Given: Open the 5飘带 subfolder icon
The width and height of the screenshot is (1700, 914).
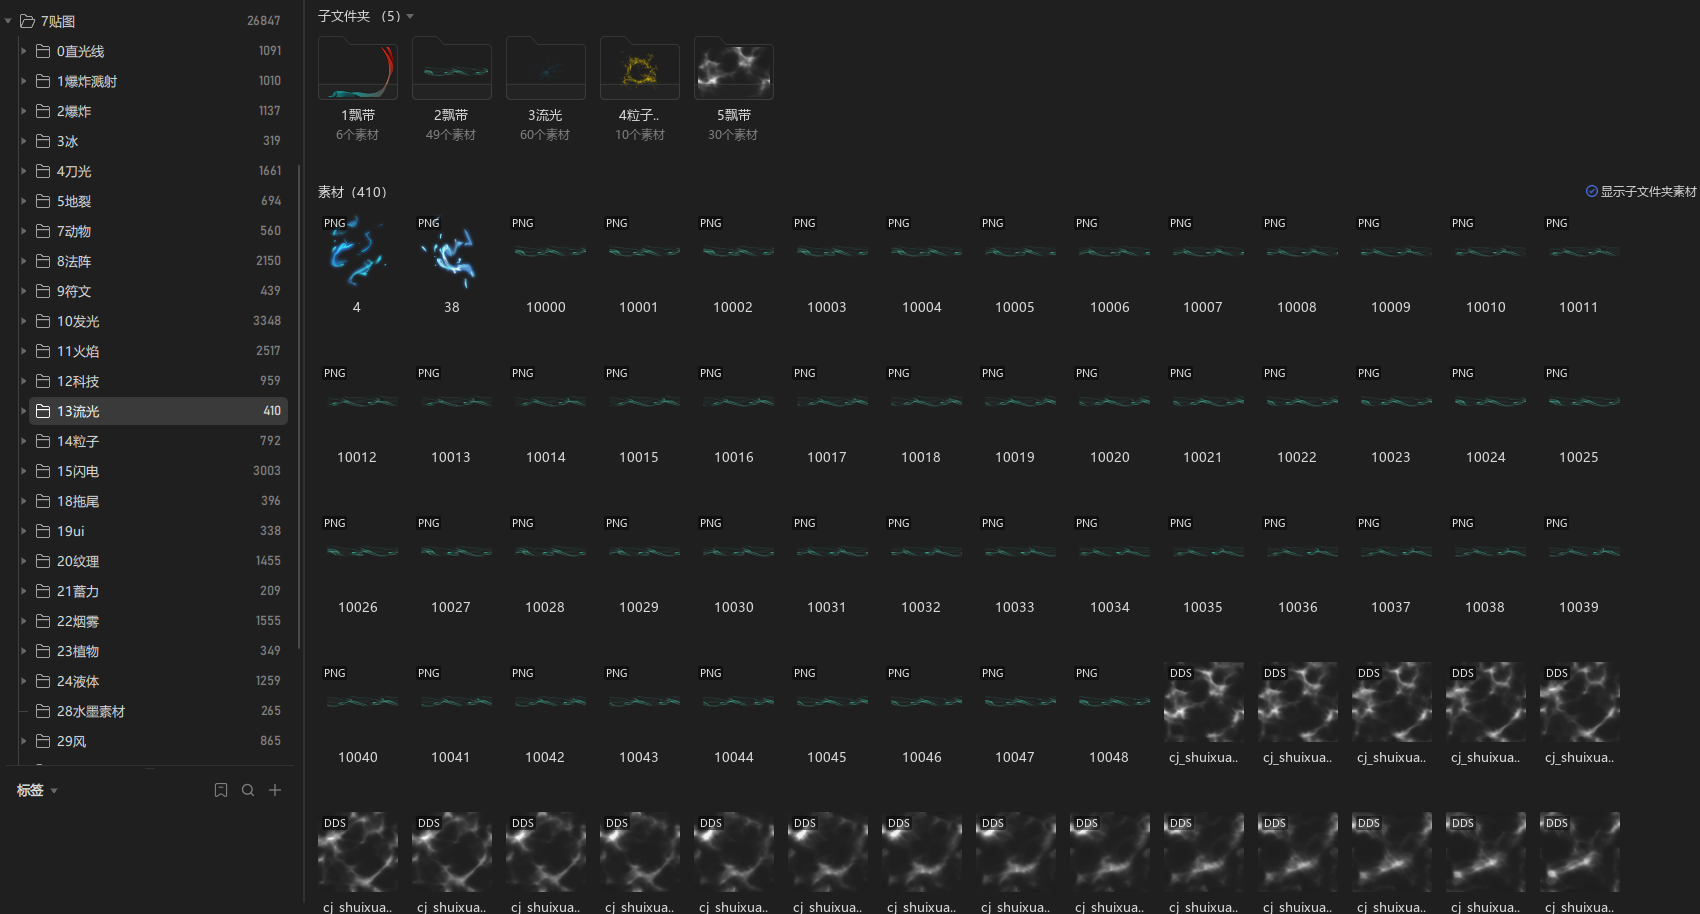Looking at the screenshot, I should pos(733,70).
